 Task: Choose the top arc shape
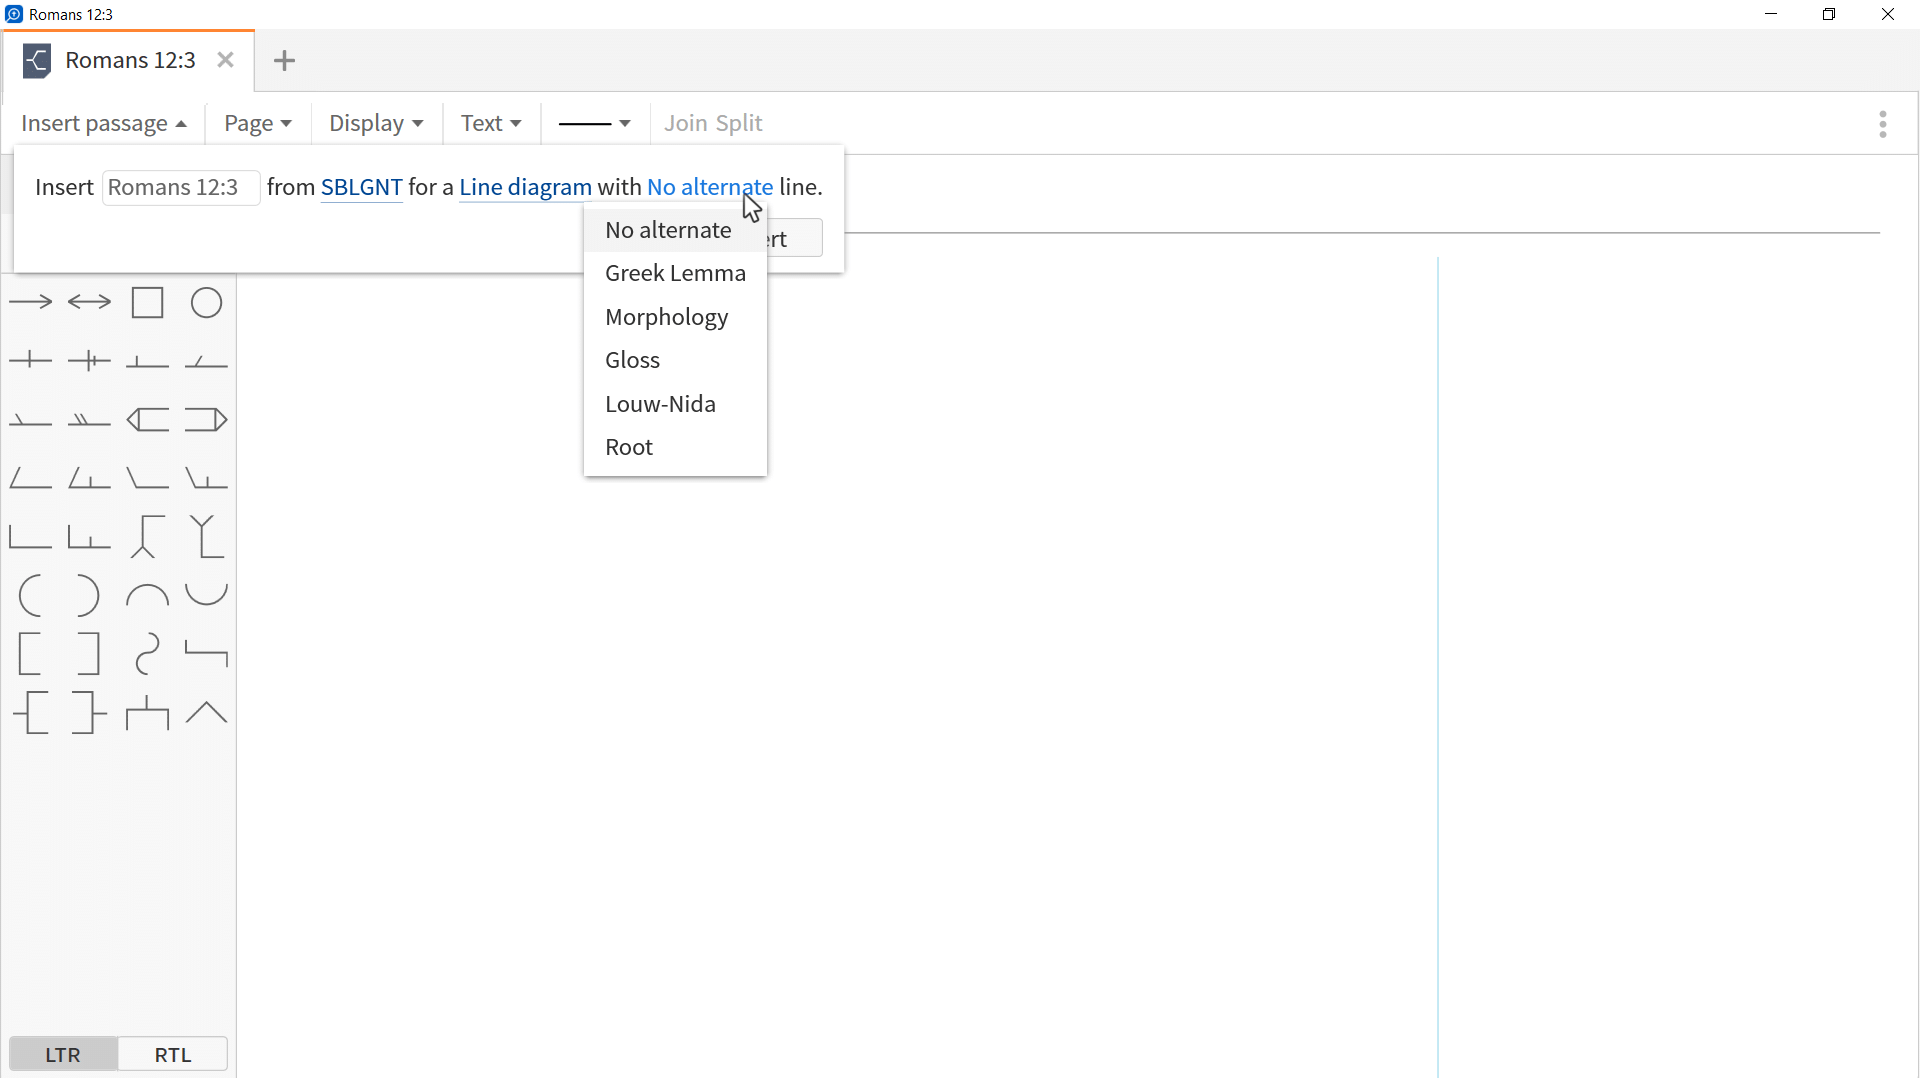point(147,596)
